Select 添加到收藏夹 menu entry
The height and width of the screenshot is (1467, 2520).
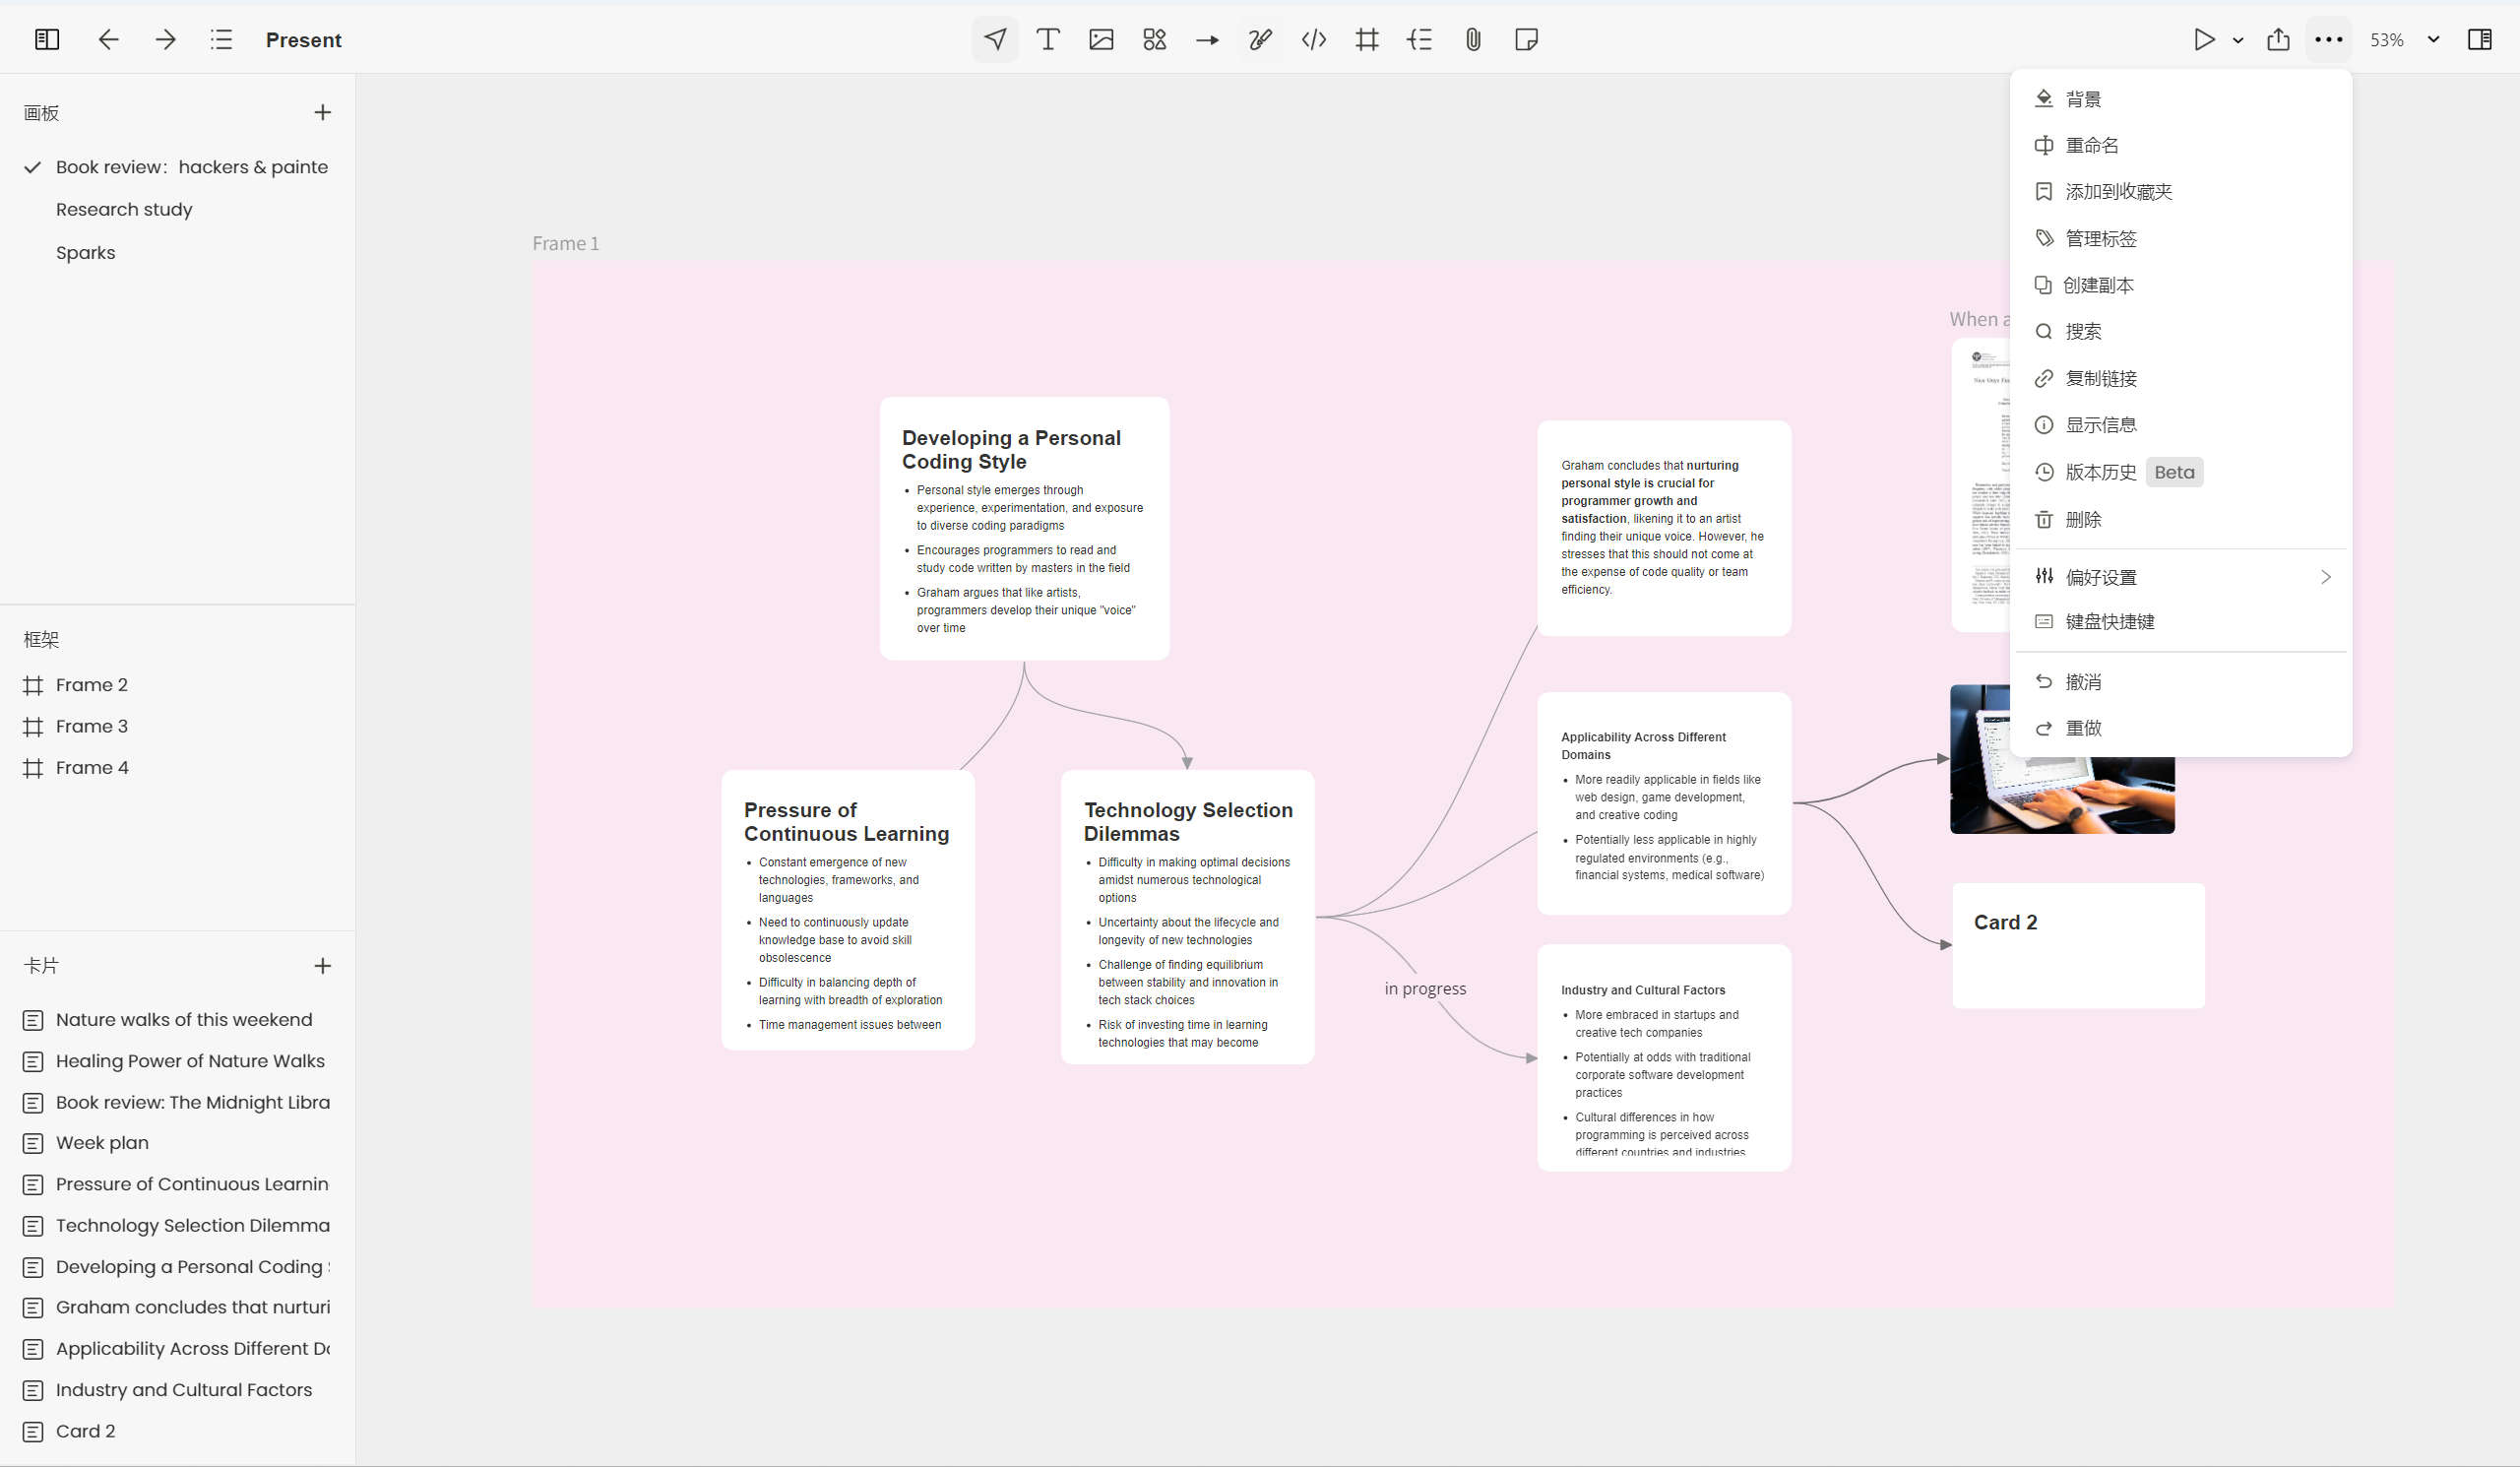point(2180,191)
